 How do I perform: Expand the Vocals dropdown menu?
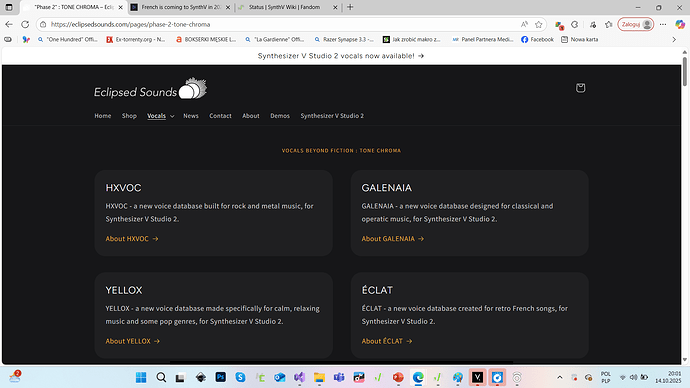(x=172, y=116)
